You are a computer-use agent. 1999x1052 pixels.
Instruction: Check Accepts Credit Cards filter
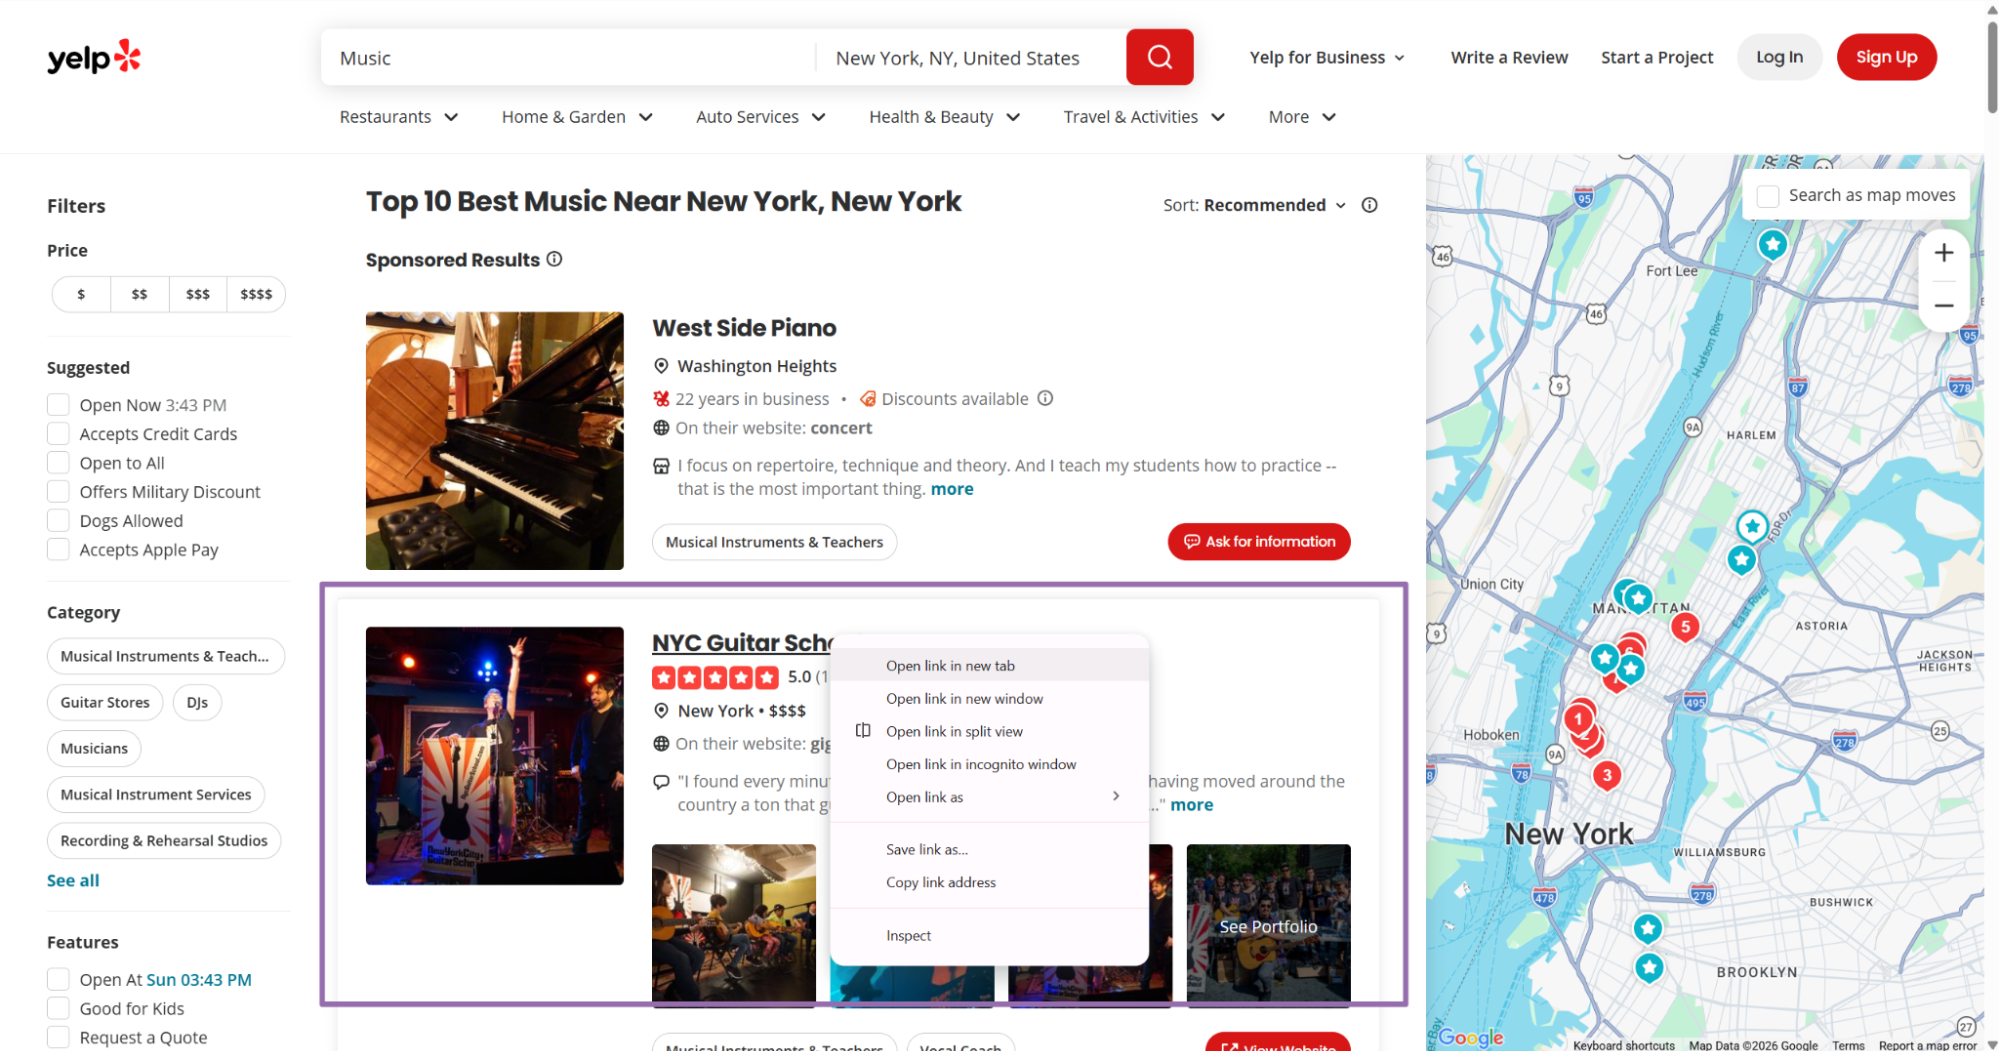click(58, 434)
